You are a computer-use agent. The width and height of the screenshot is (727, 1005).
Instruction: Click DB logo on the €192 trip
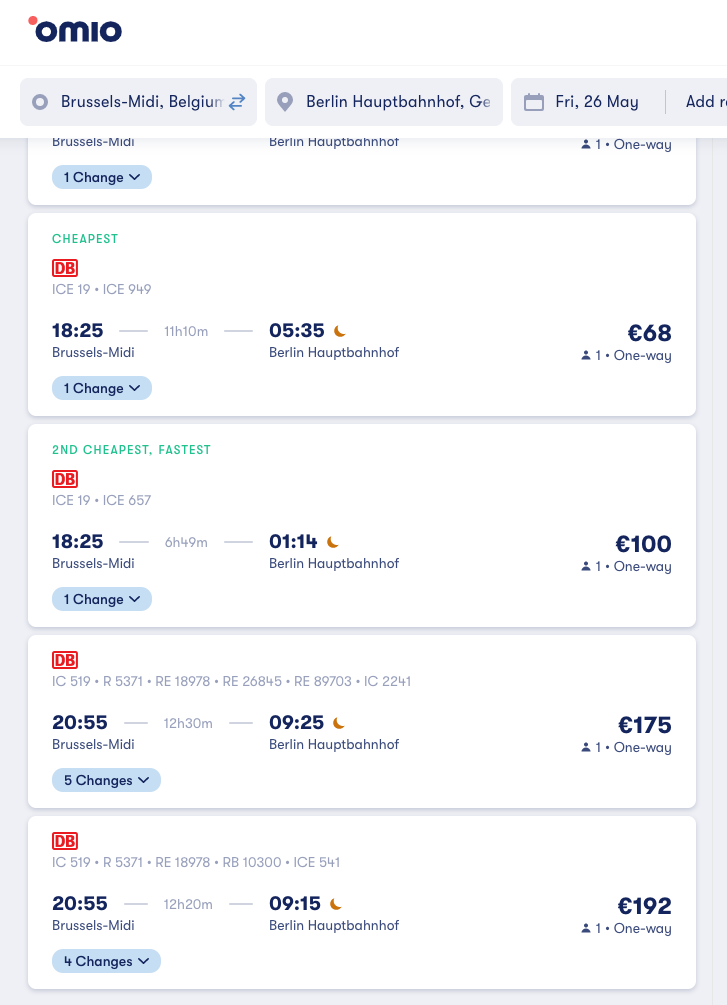click(x=65, y=841)
